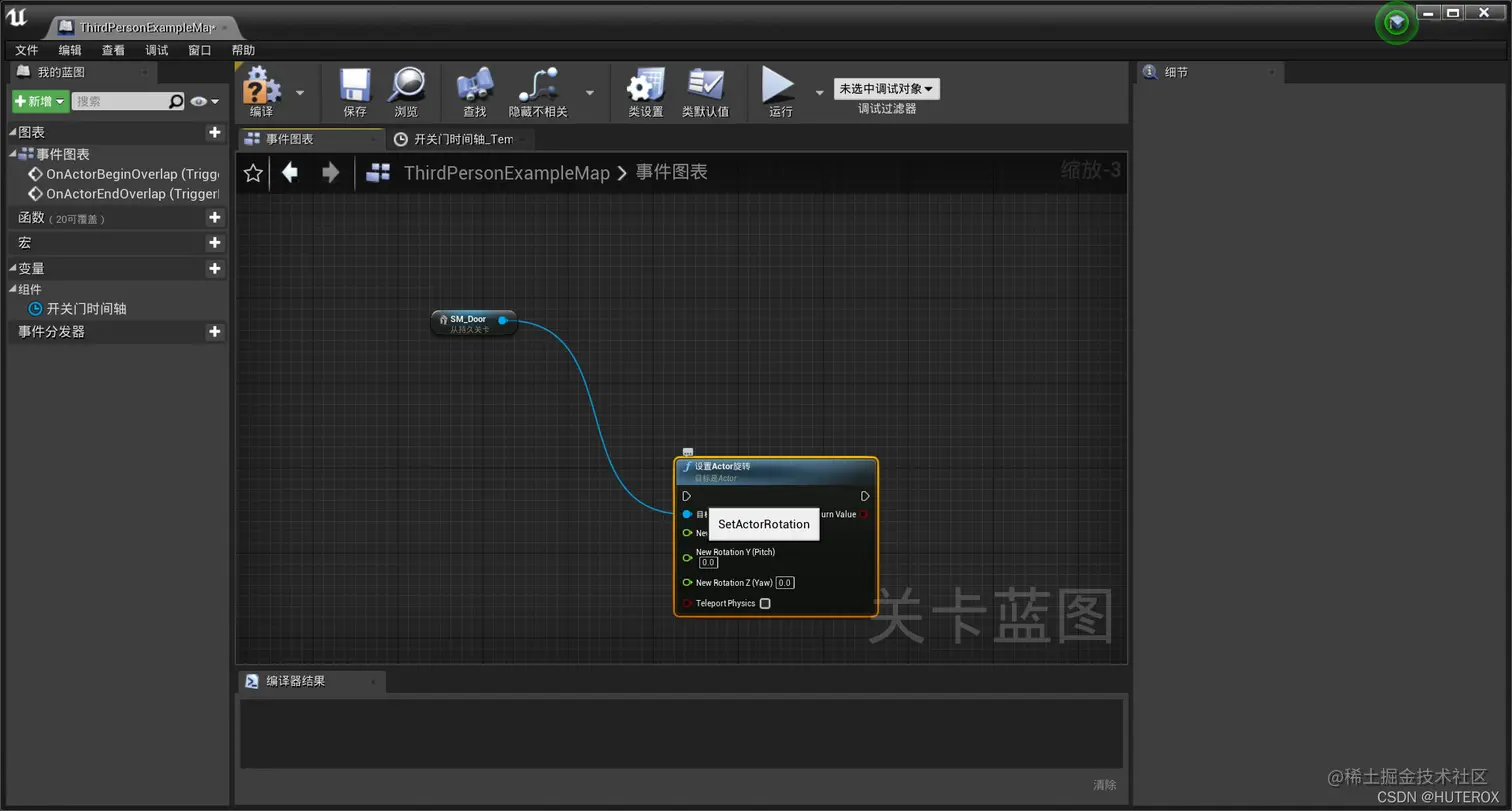Open the 运行 play options dropdown arrow

820,92
